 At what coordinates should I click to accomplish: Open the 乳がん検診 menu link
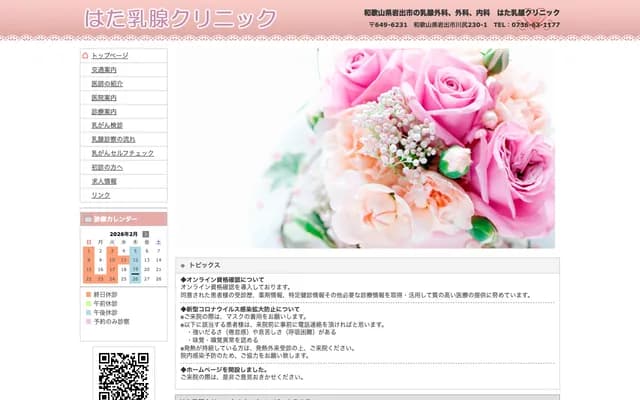click(107, 125)
